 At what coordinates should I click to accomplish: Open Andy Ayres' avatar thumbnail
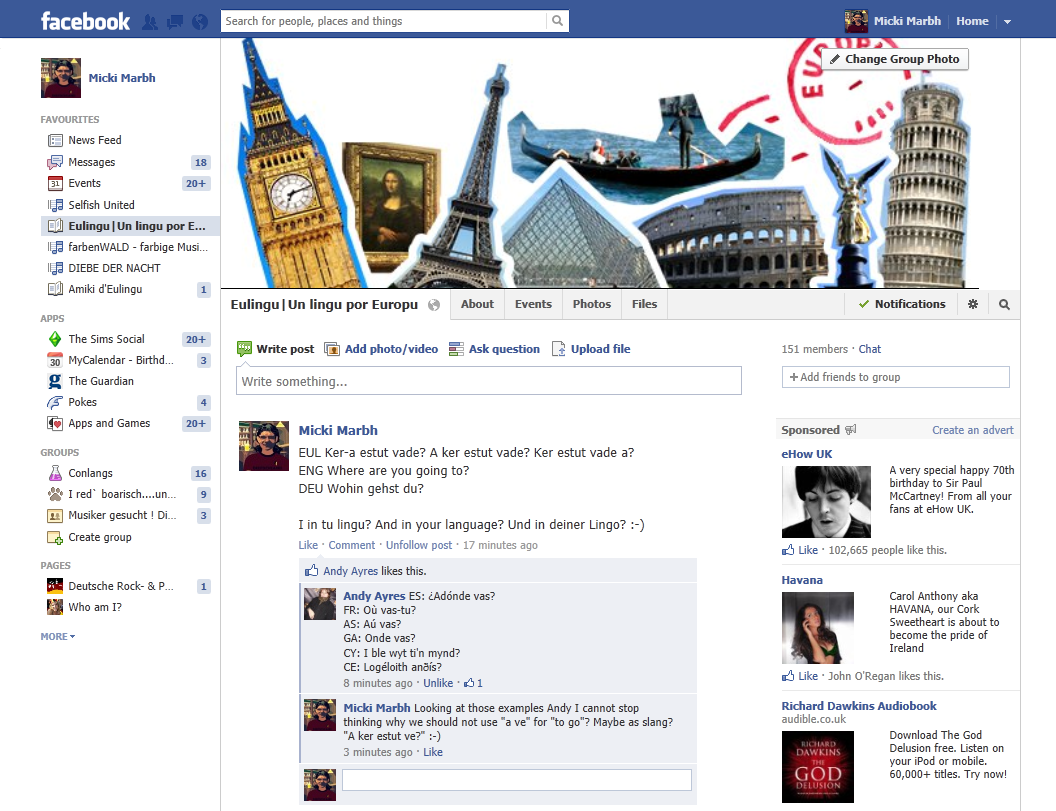point(320,604)
